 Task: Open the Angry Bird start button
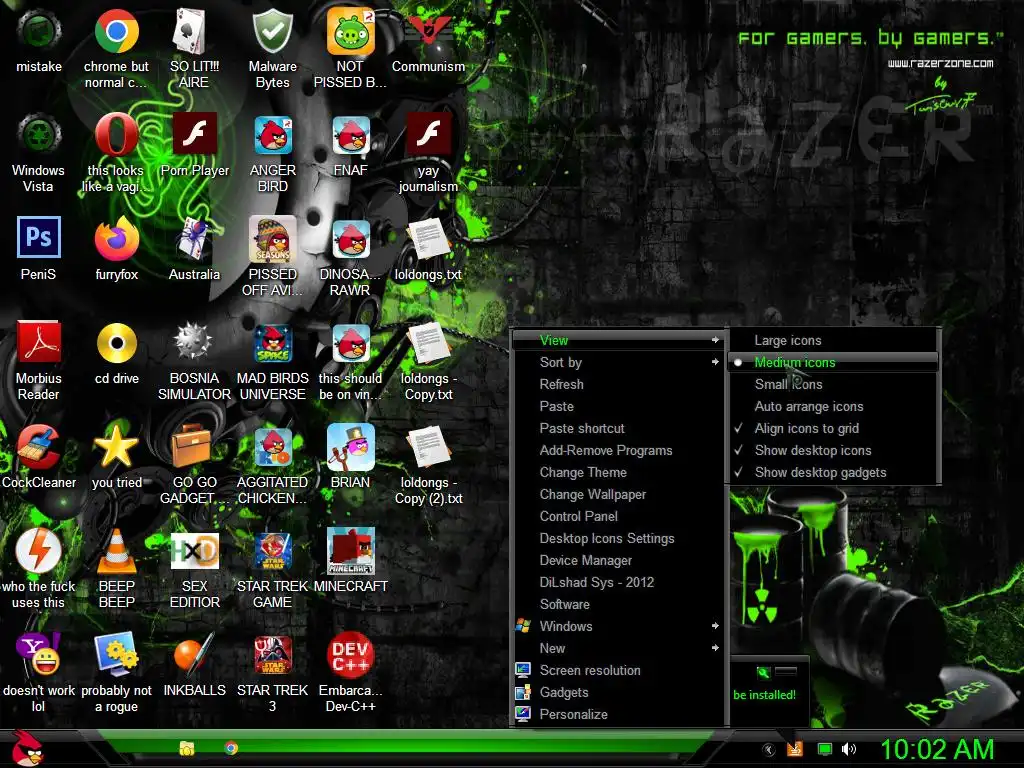point(27,748)
